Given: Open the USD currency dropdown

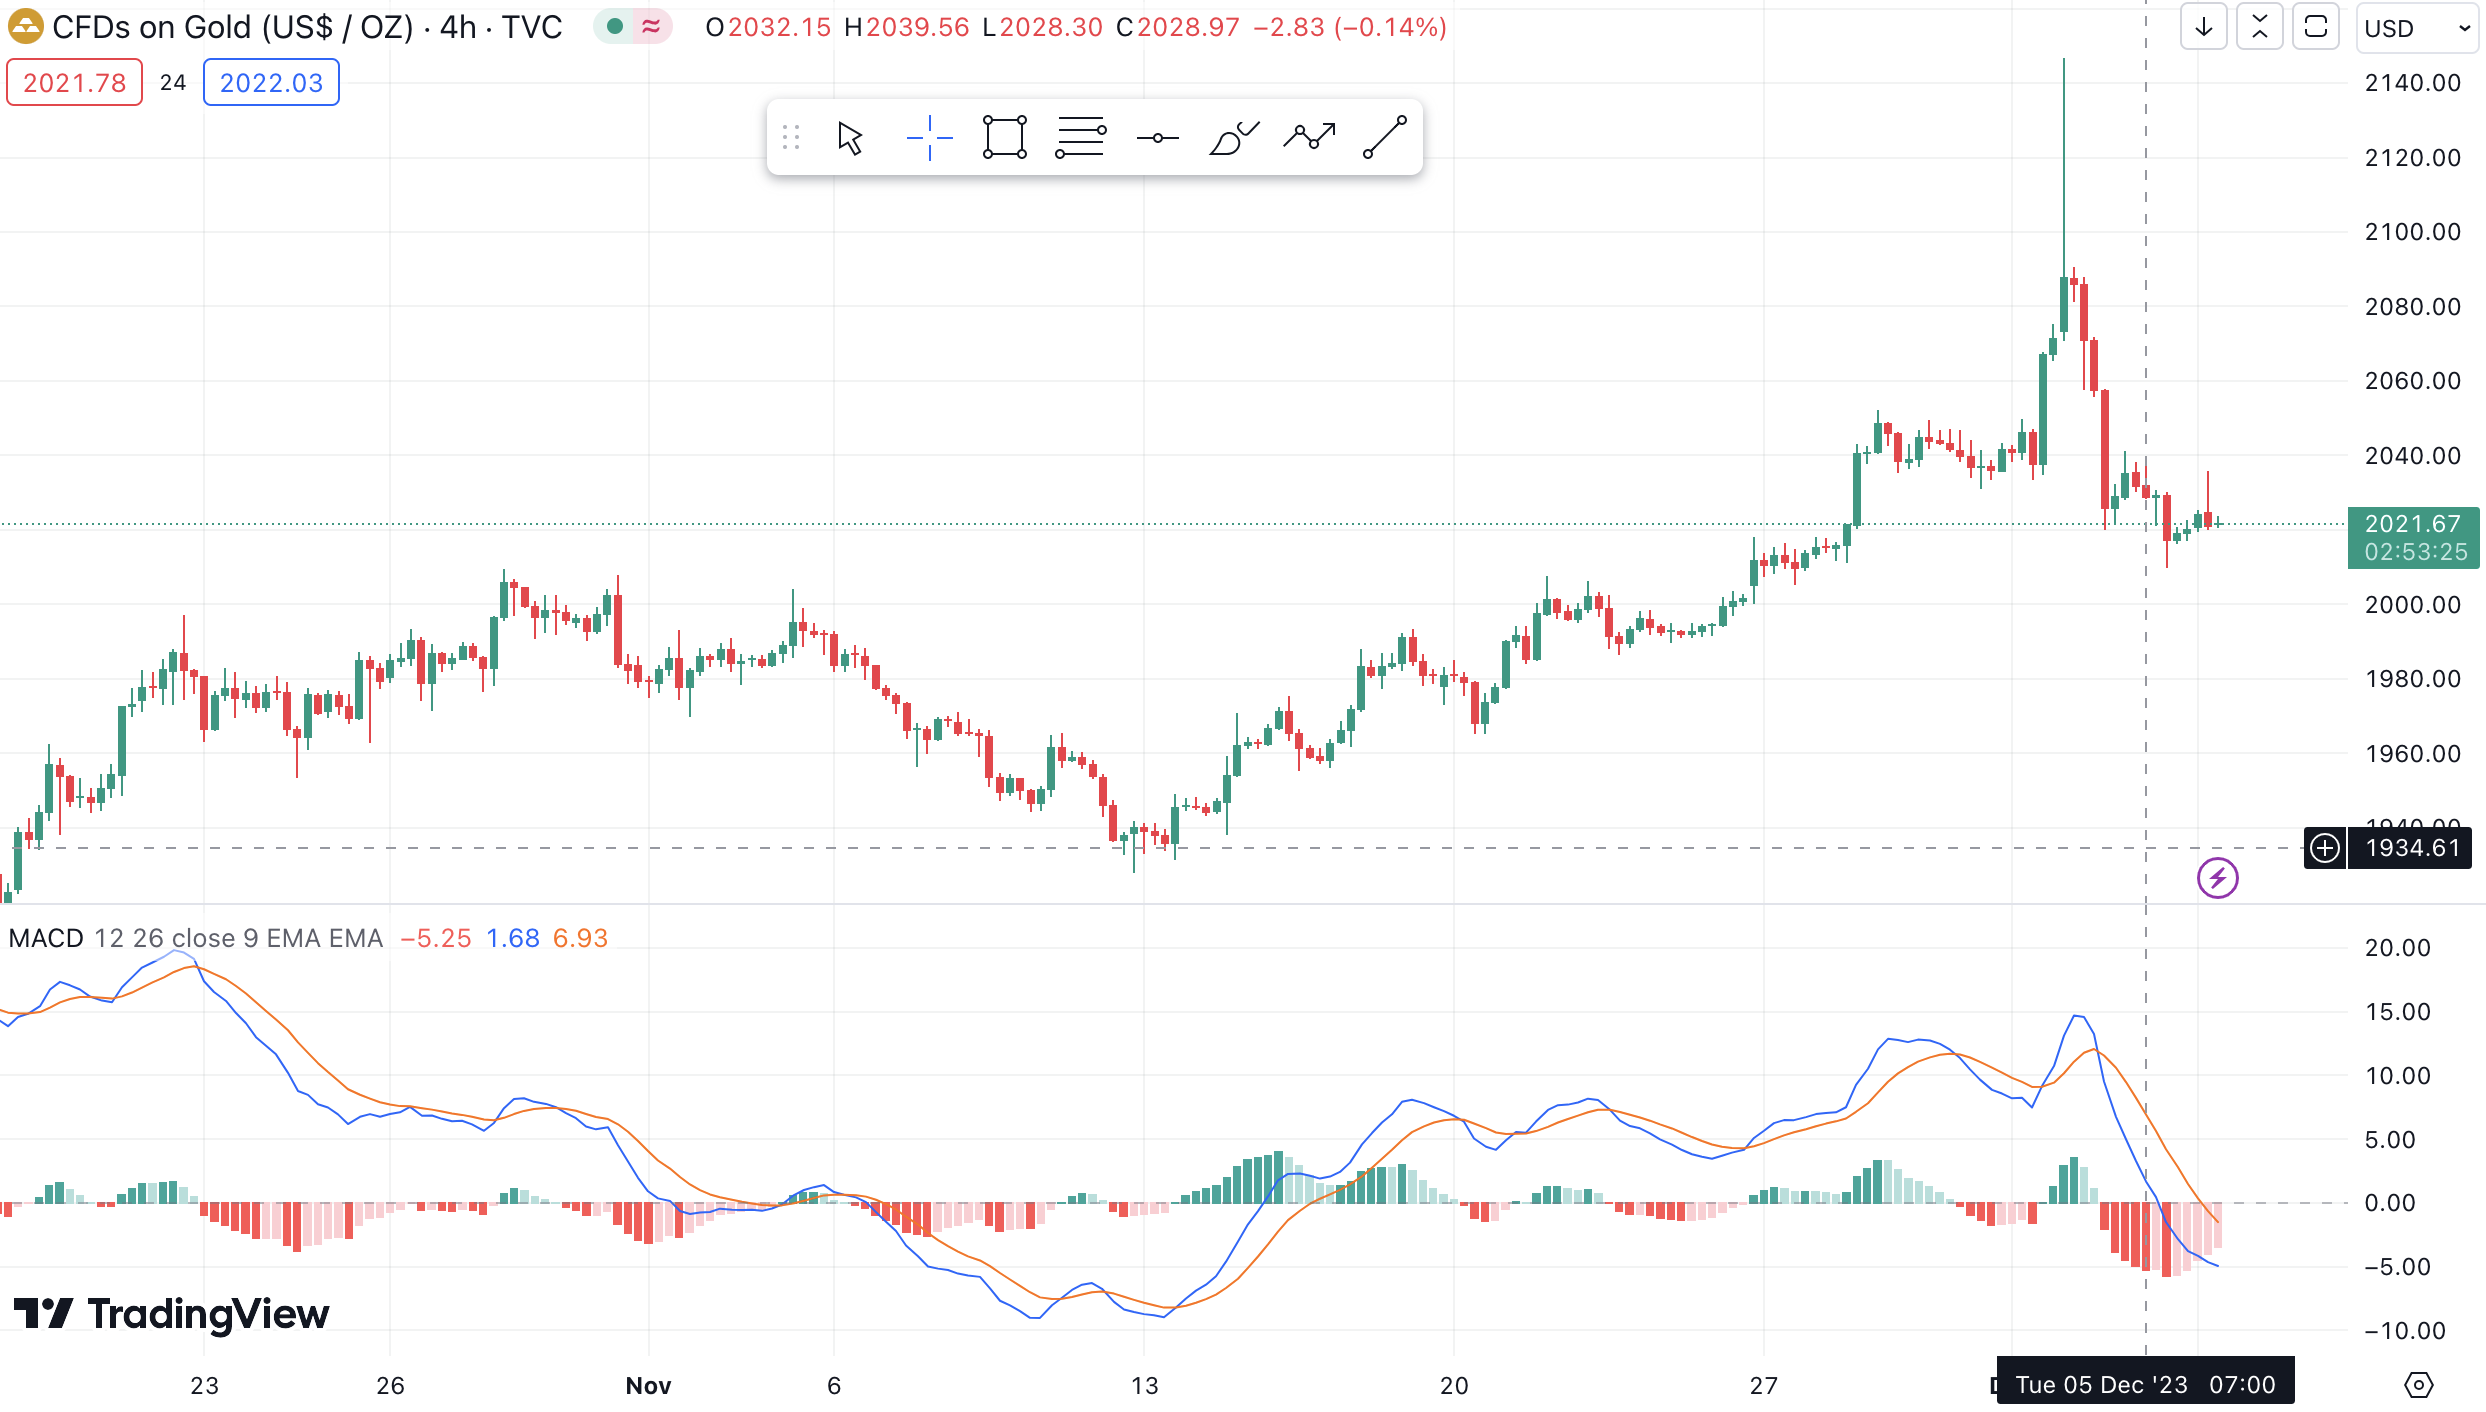Looking at the screenshot, I should click(2416, 28).
